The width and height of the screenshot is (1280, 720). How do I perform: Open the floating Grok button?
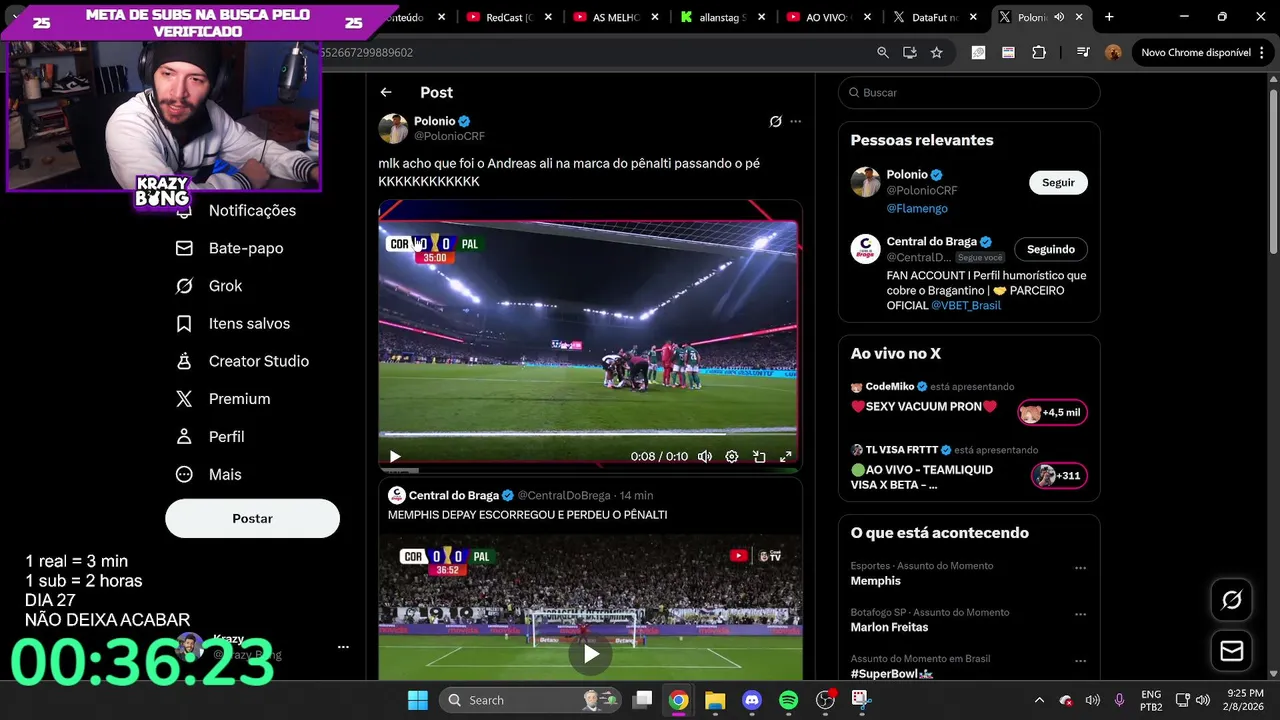pos(1232,600)
